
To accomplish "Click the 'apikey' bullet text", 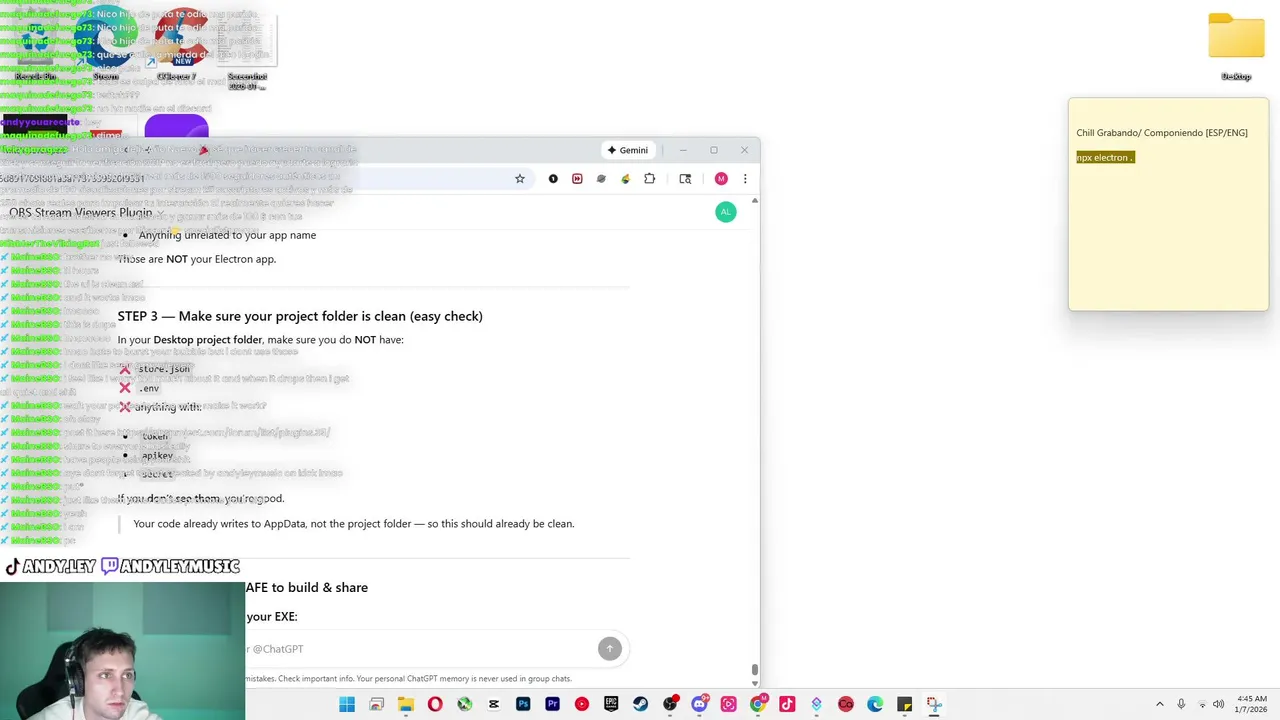I will [x=157, y=455].
